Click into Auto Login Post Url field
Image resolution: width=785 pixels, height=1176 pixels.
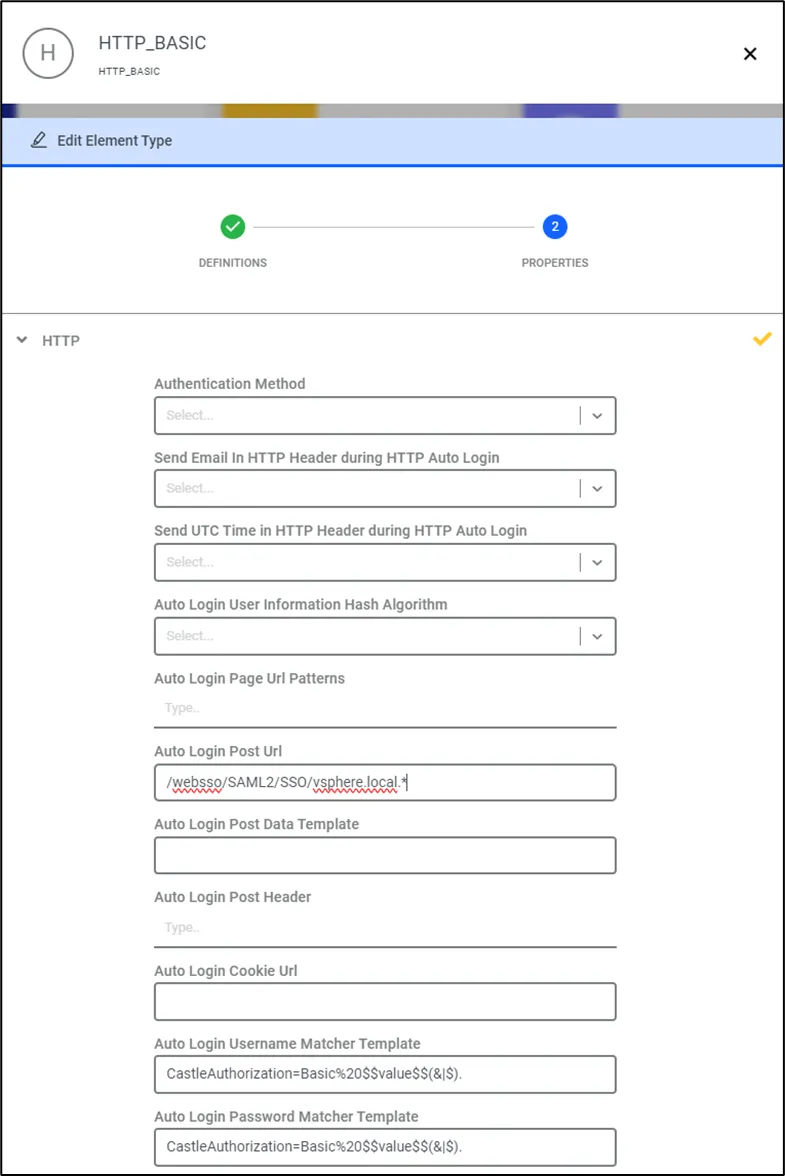pos(385,782)
